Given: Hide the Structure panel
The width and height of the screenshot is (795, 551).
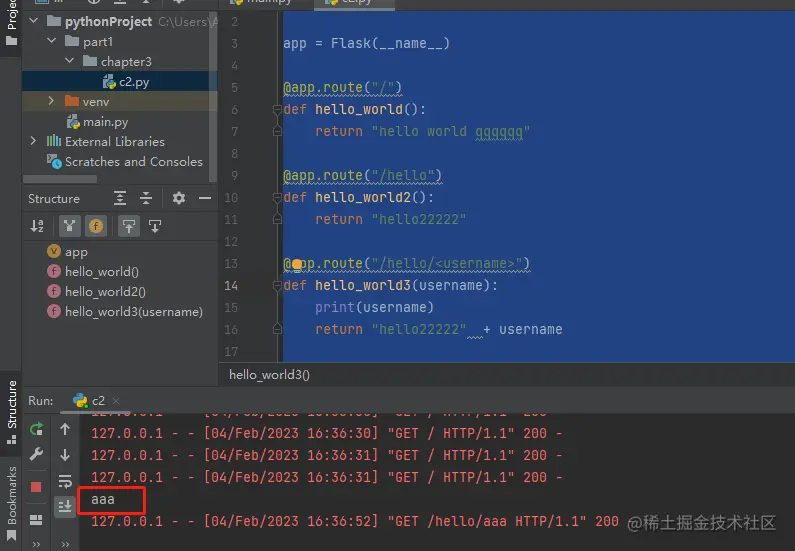Looking at the screenshot, I should (x=205, y=198).
